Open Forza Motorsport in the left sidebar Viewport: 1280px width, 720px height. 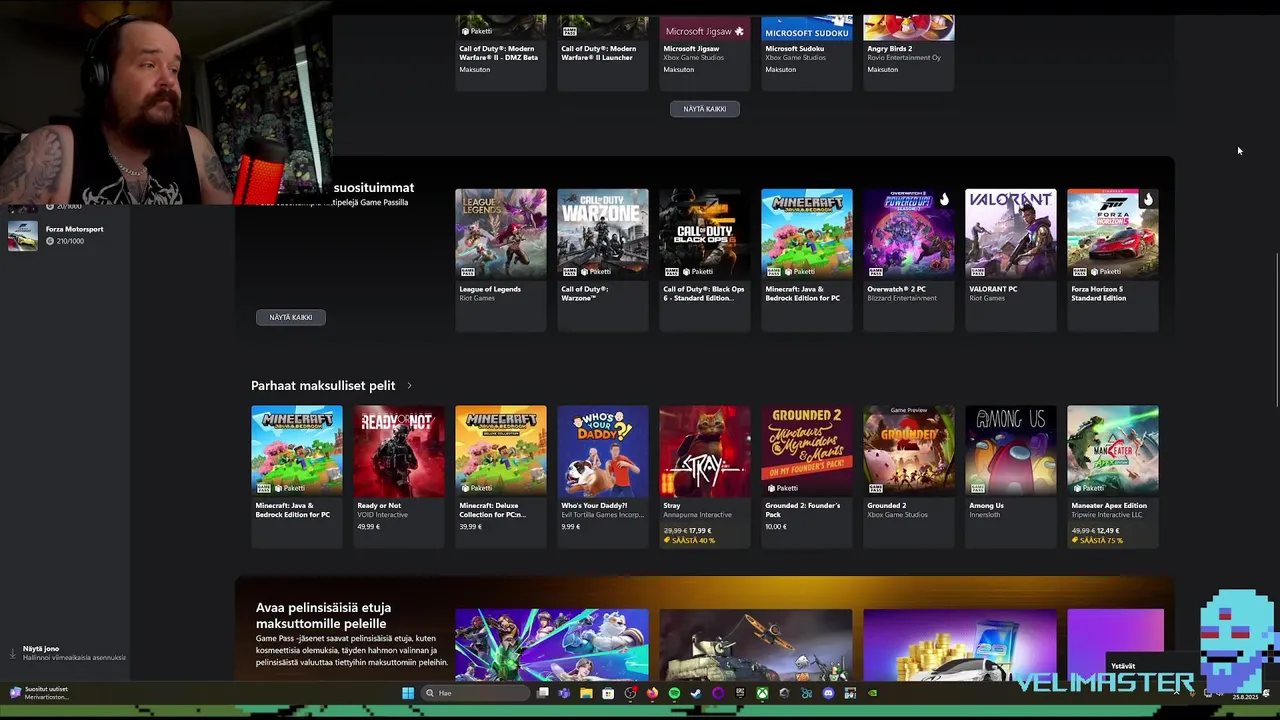coord(64,235)
